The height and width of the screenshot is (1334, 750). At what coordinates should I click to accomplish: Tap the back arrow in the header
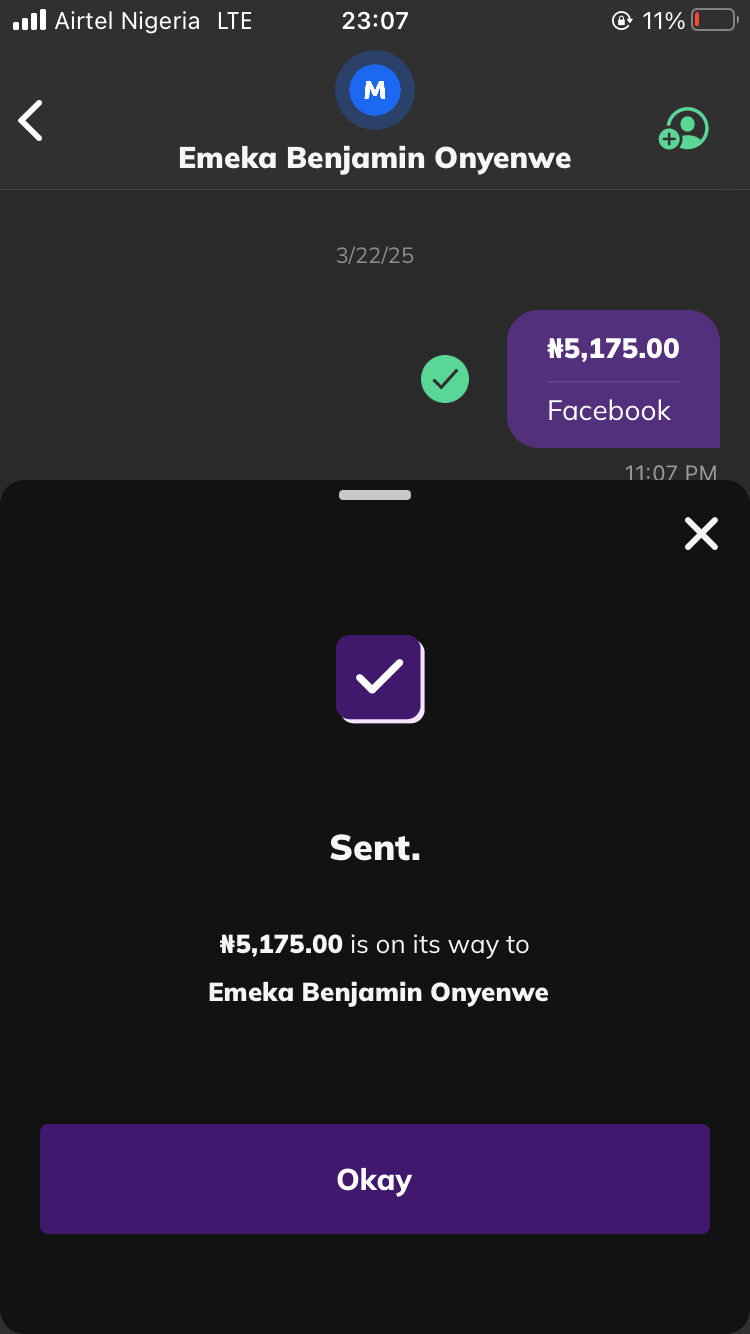click(x=31, y=121)
